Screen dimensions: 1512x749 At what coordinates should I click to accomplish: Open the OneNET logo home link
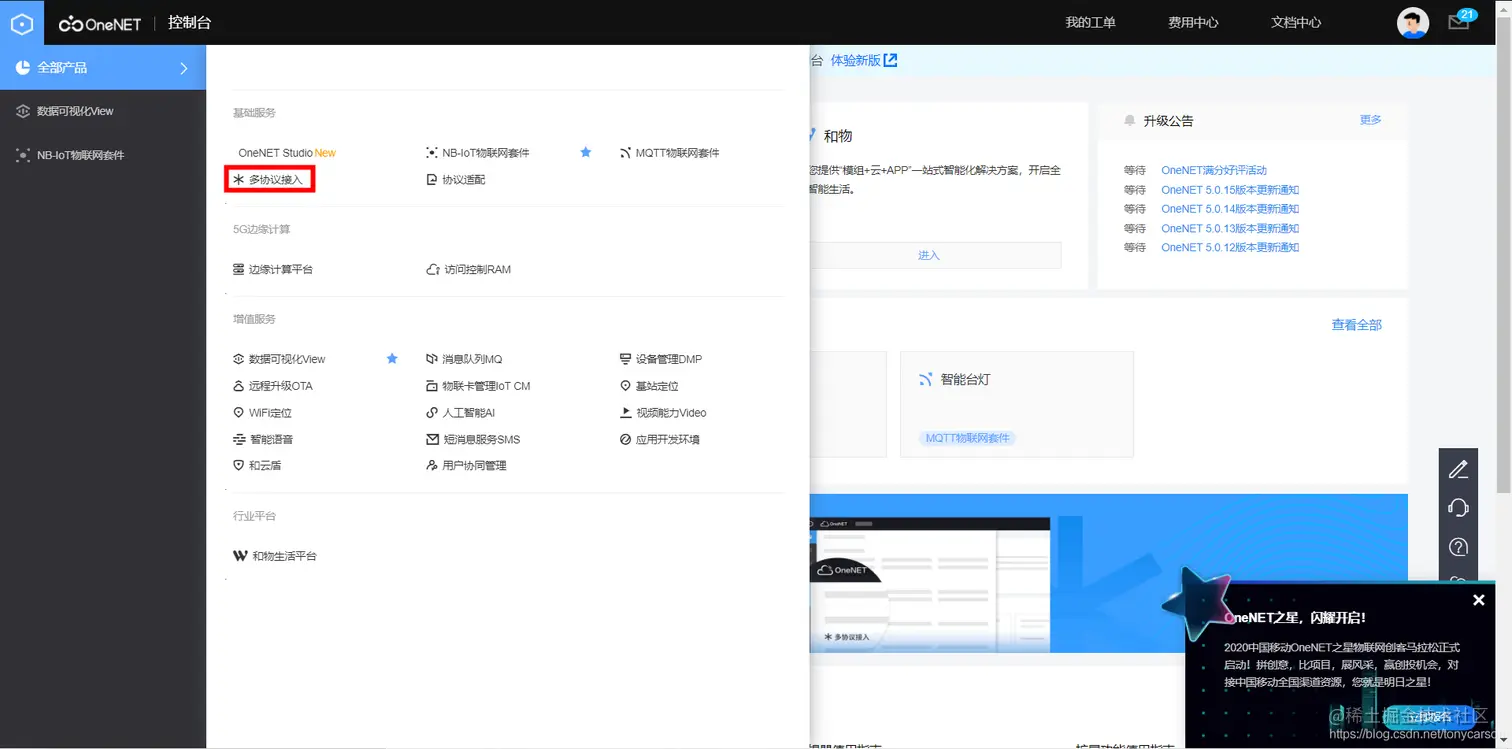[x=102, y=23]
